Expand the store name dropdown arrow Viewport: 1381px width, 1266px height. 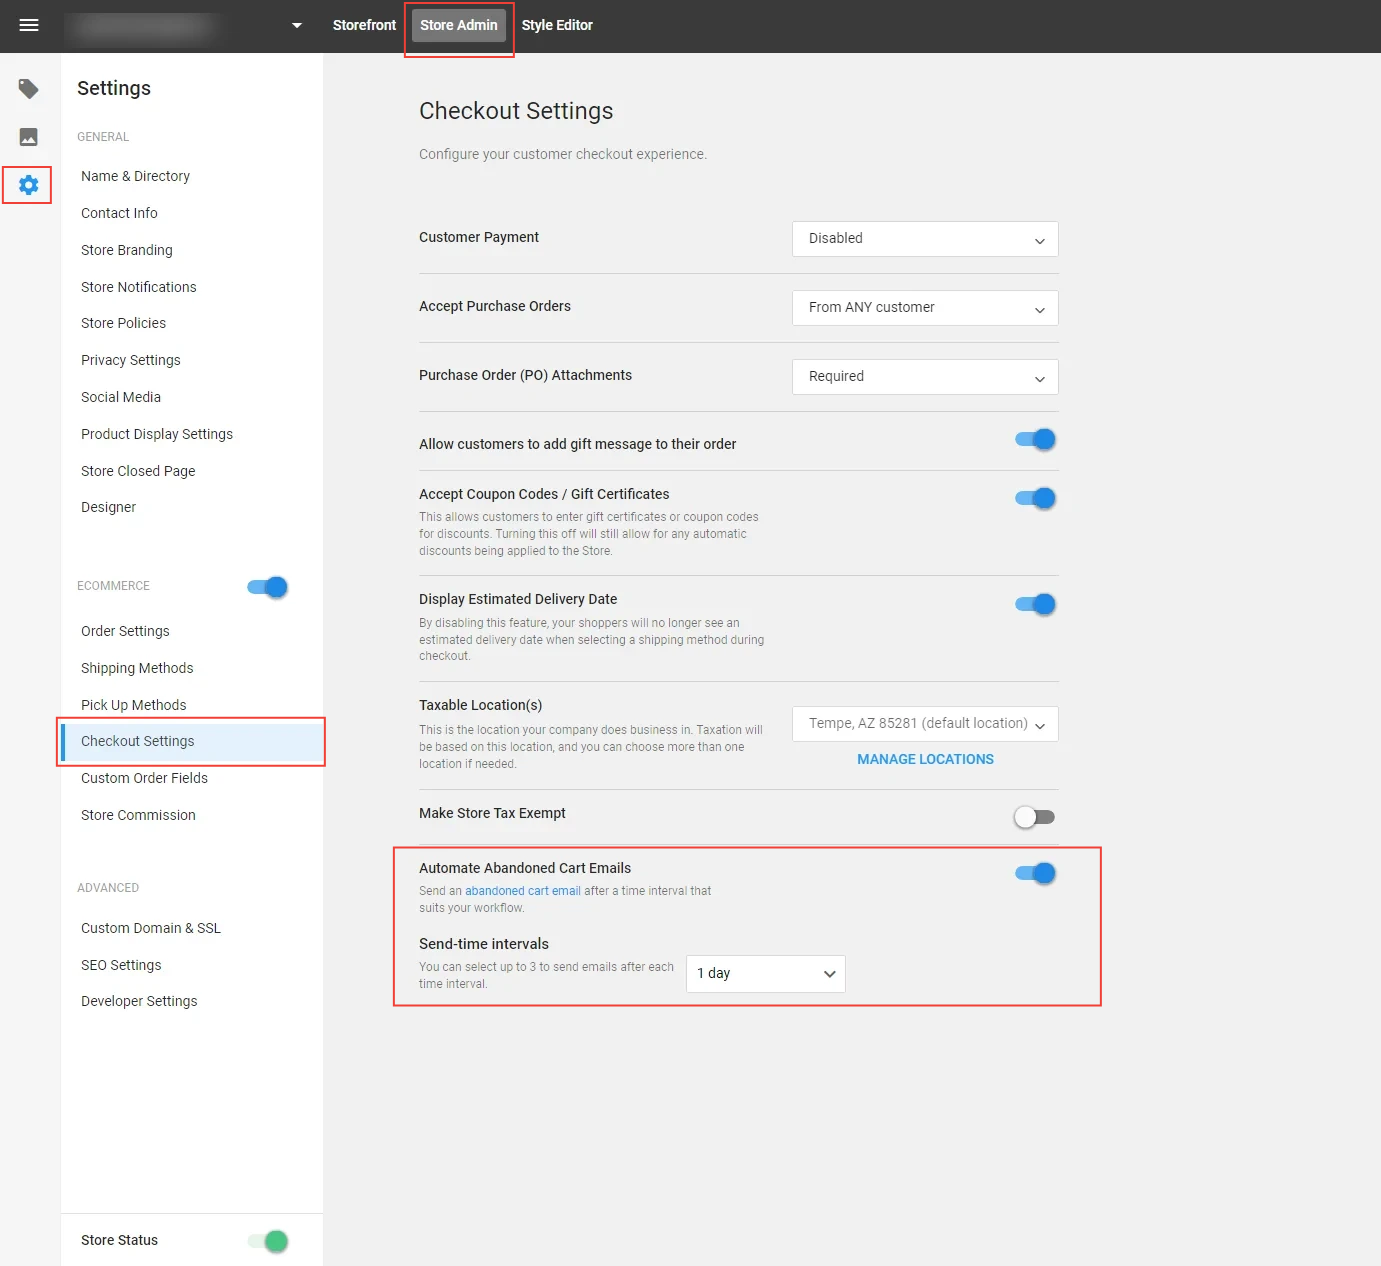(297, 26)
